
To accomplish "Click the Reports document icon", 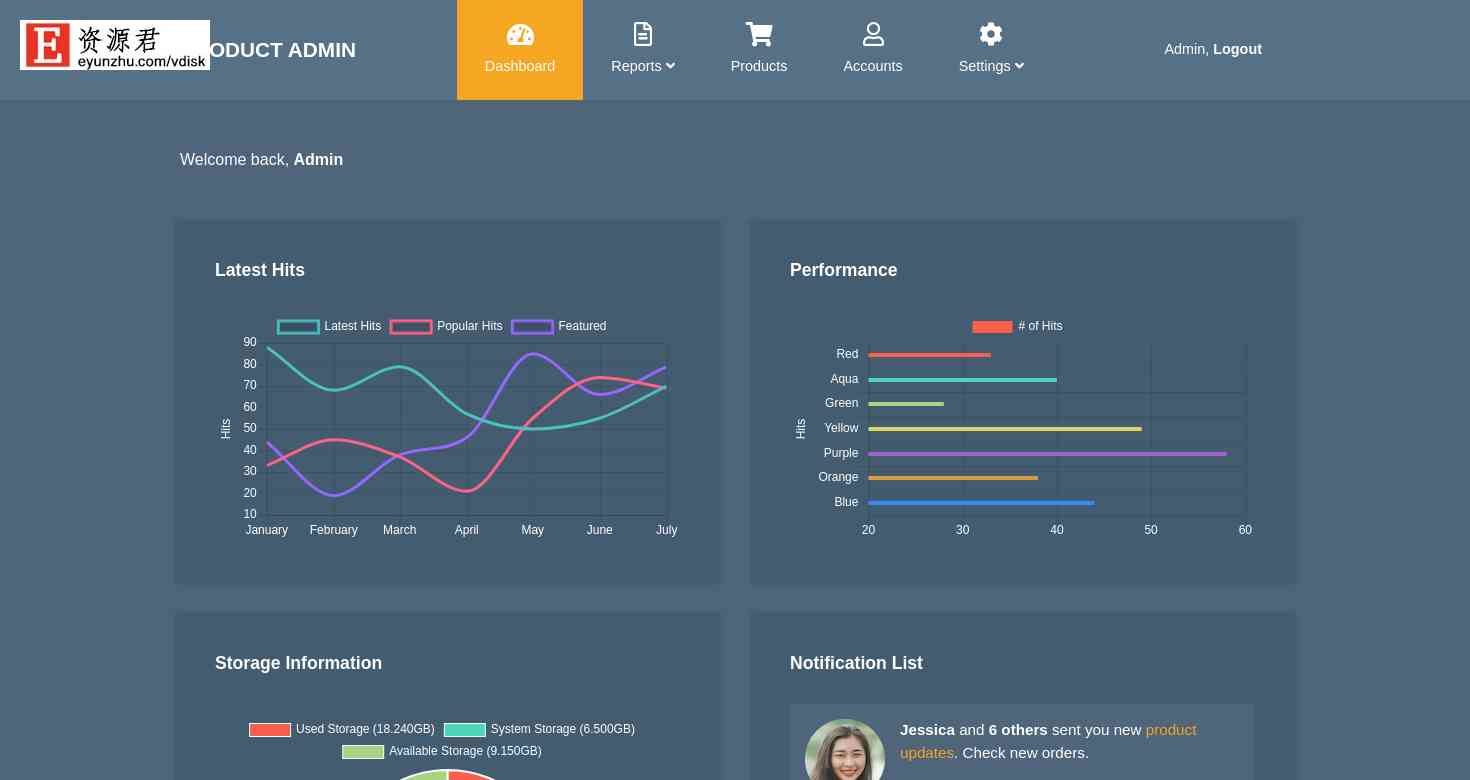I will [643, 35].
